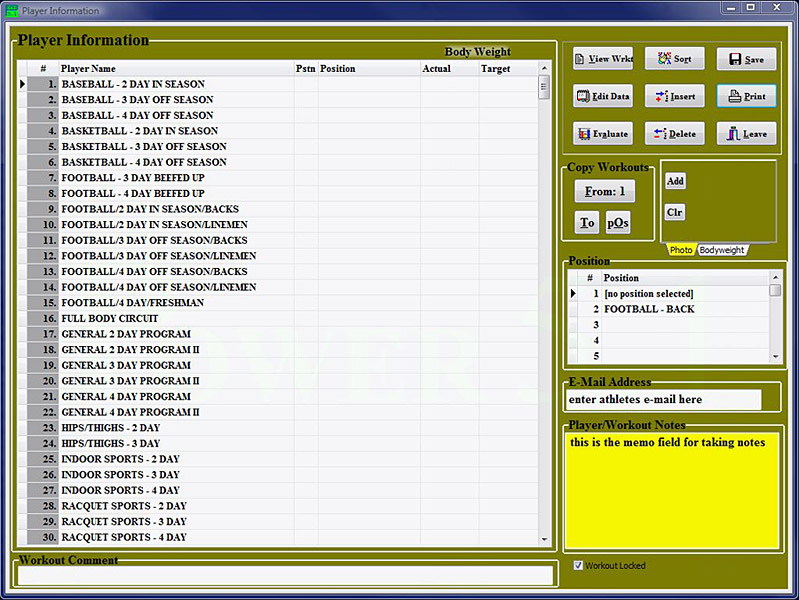
Task: Print the player list
Action: click(x=746, y=97)
